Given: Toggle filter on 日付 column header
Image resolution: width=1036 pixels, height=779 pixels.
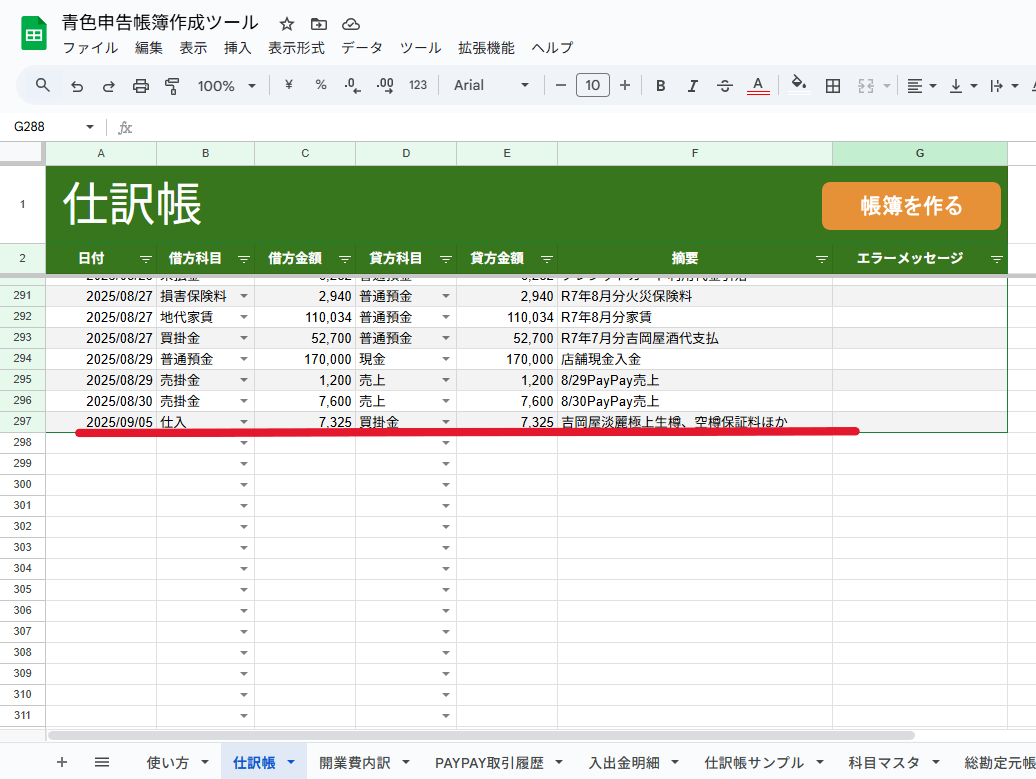Looking at the screenshot, I should (145, 259).
